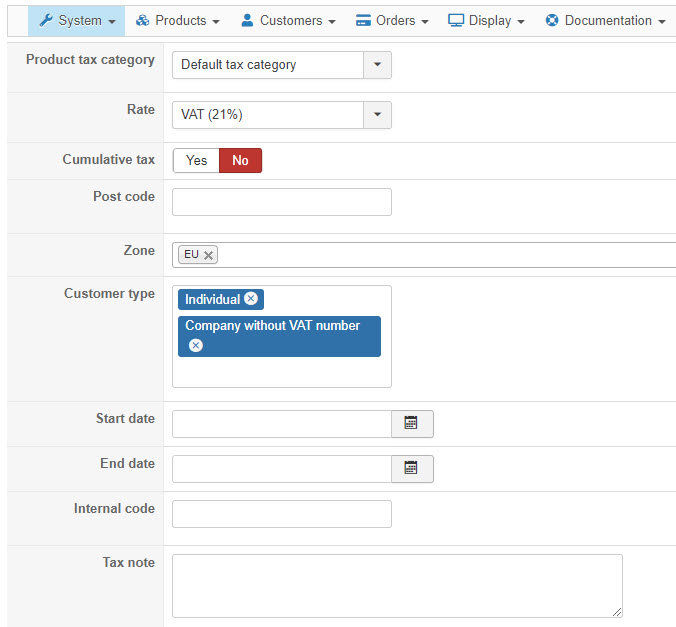The width and height of the screenshot is (676, 627).
Task: Open the End date calendar picker
Action: tap(411, 468)
